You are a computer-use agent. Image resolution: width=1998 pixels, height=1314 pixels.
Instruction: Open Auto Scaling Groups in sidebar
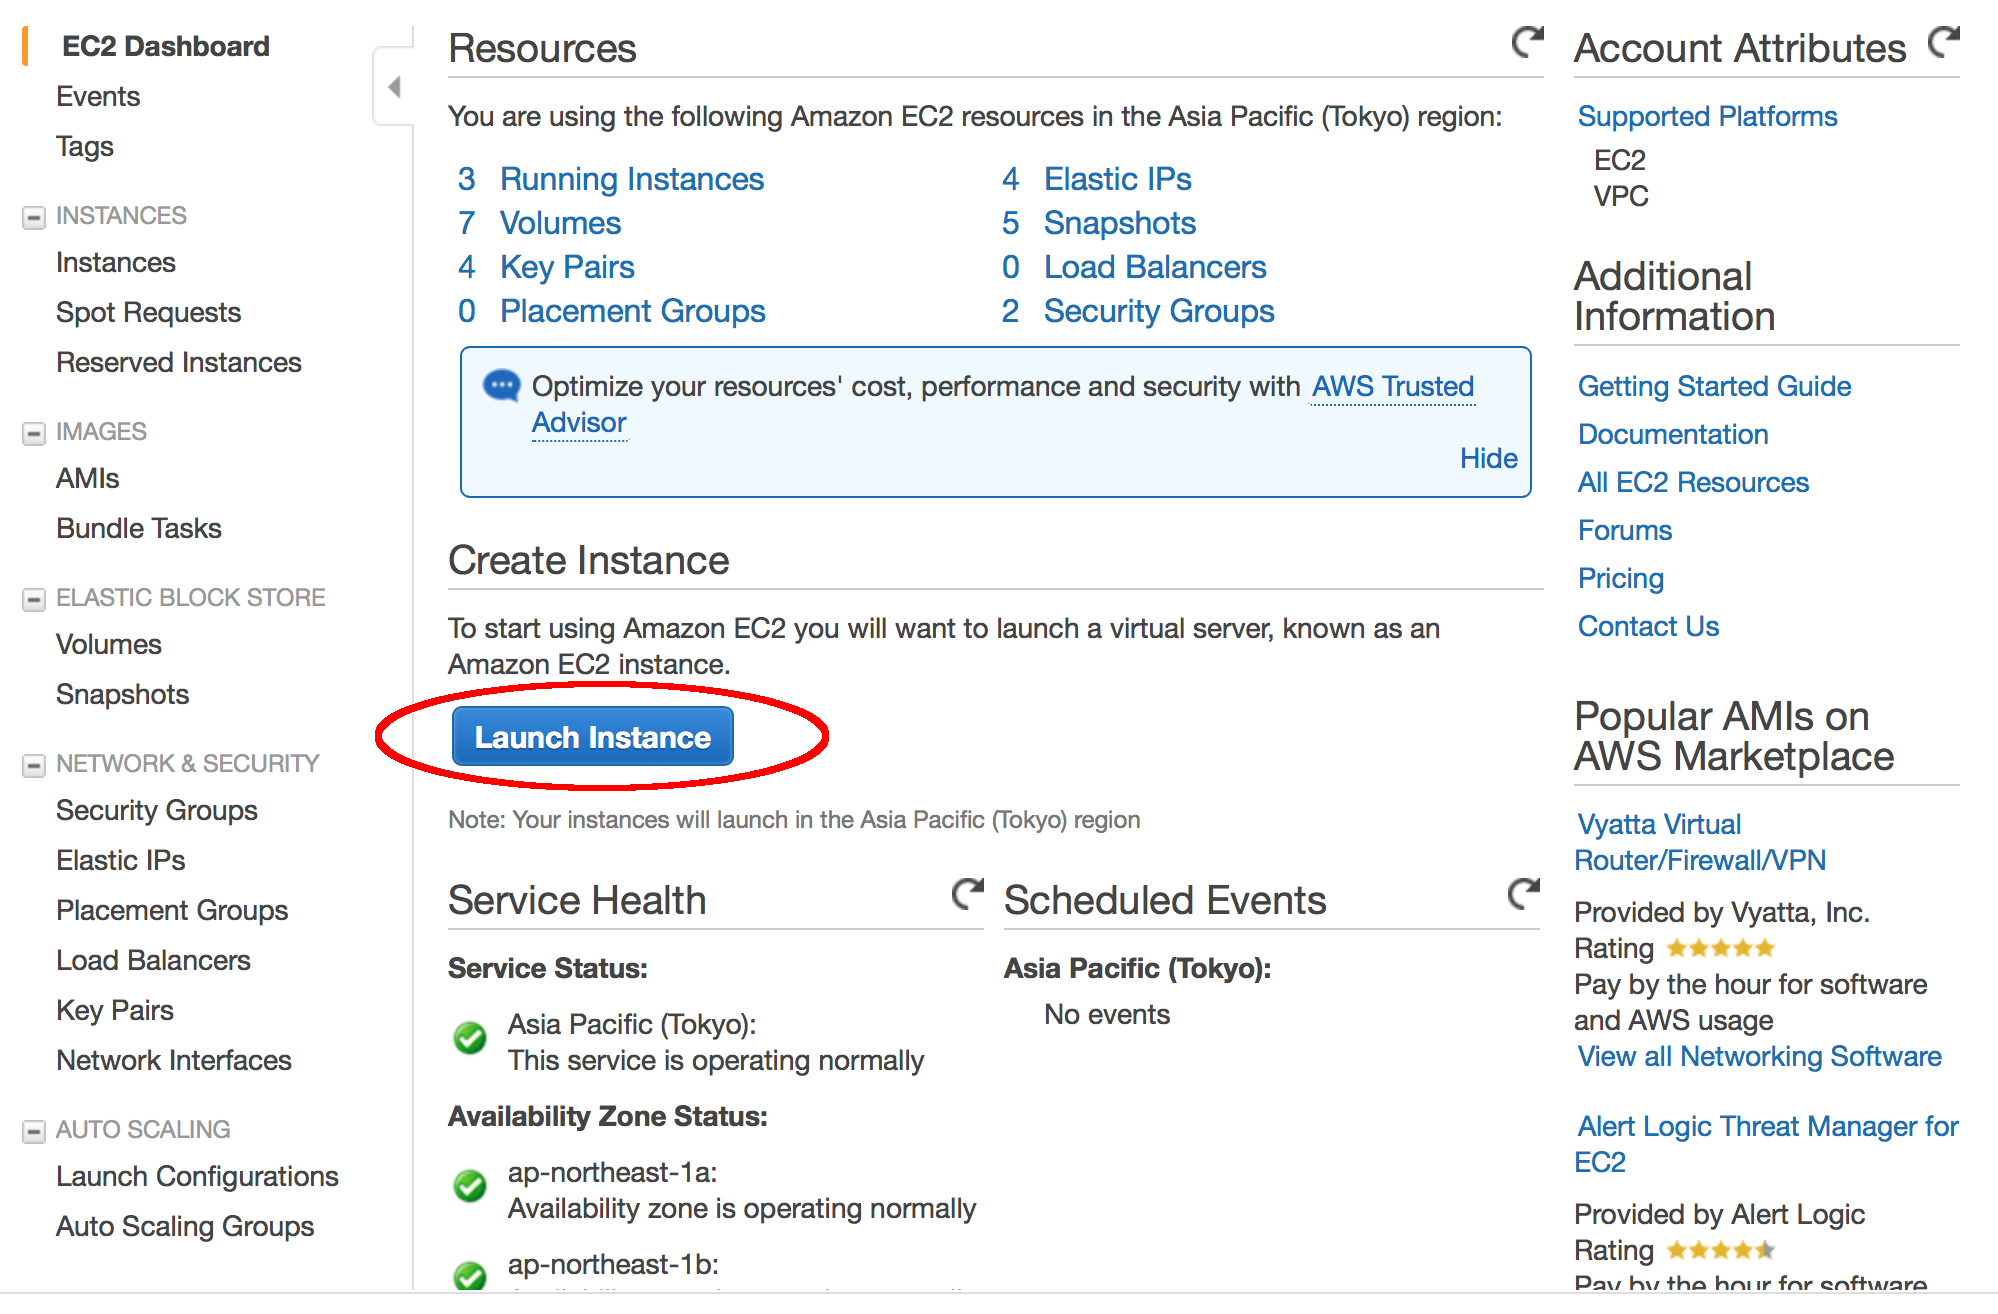[x=185, y=1226]
